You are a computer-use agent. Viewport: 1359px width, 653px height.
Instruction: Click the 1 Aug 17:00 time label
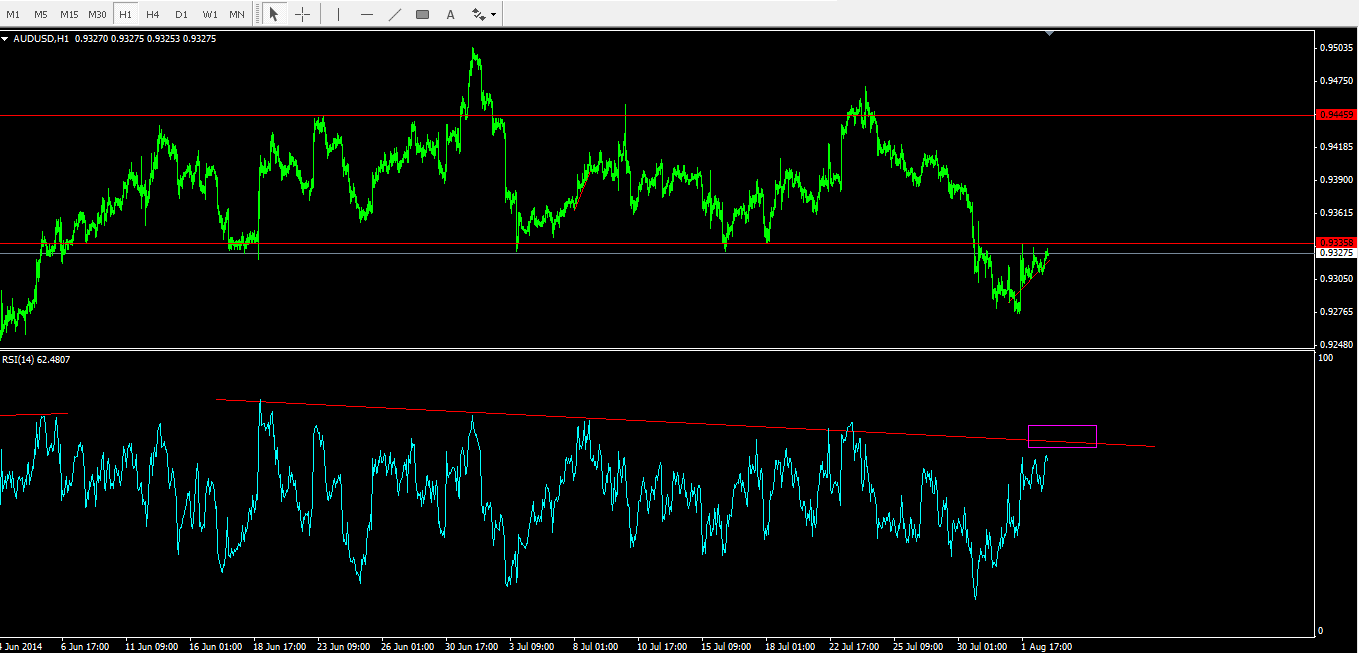point(1046,646)
